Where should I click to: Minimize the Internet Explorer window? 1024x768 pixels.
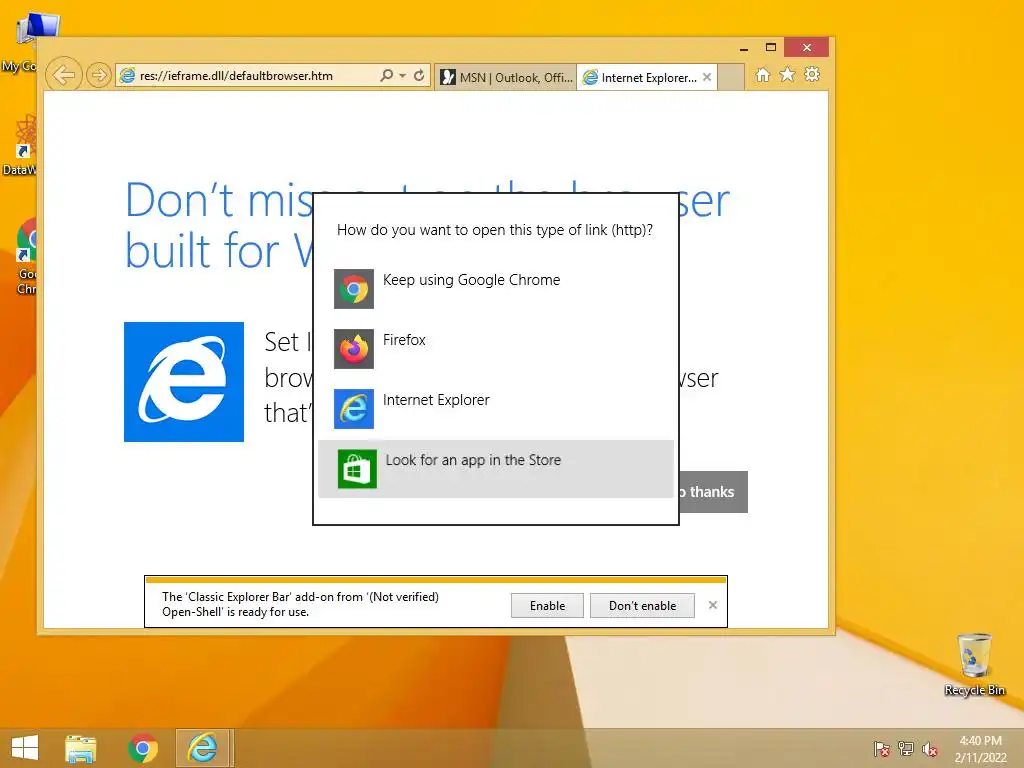coord(743,48)
